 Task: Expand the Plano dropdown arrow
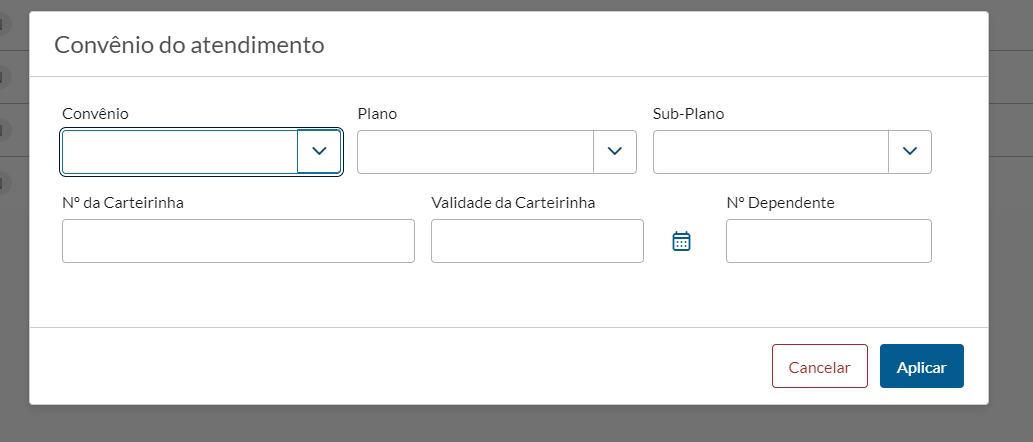click(615, 152)
